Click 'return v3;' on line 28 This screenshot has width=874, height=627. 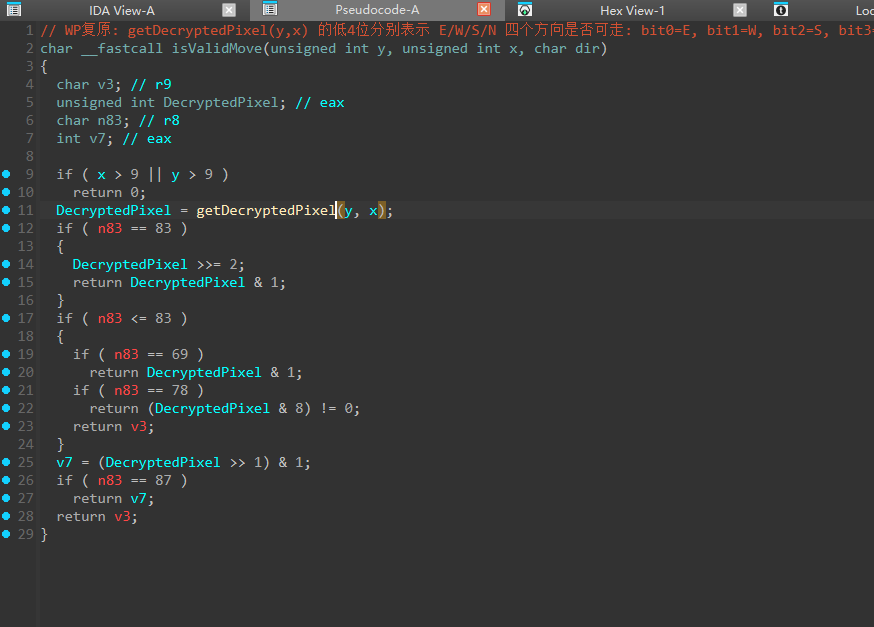pos(97,516)
